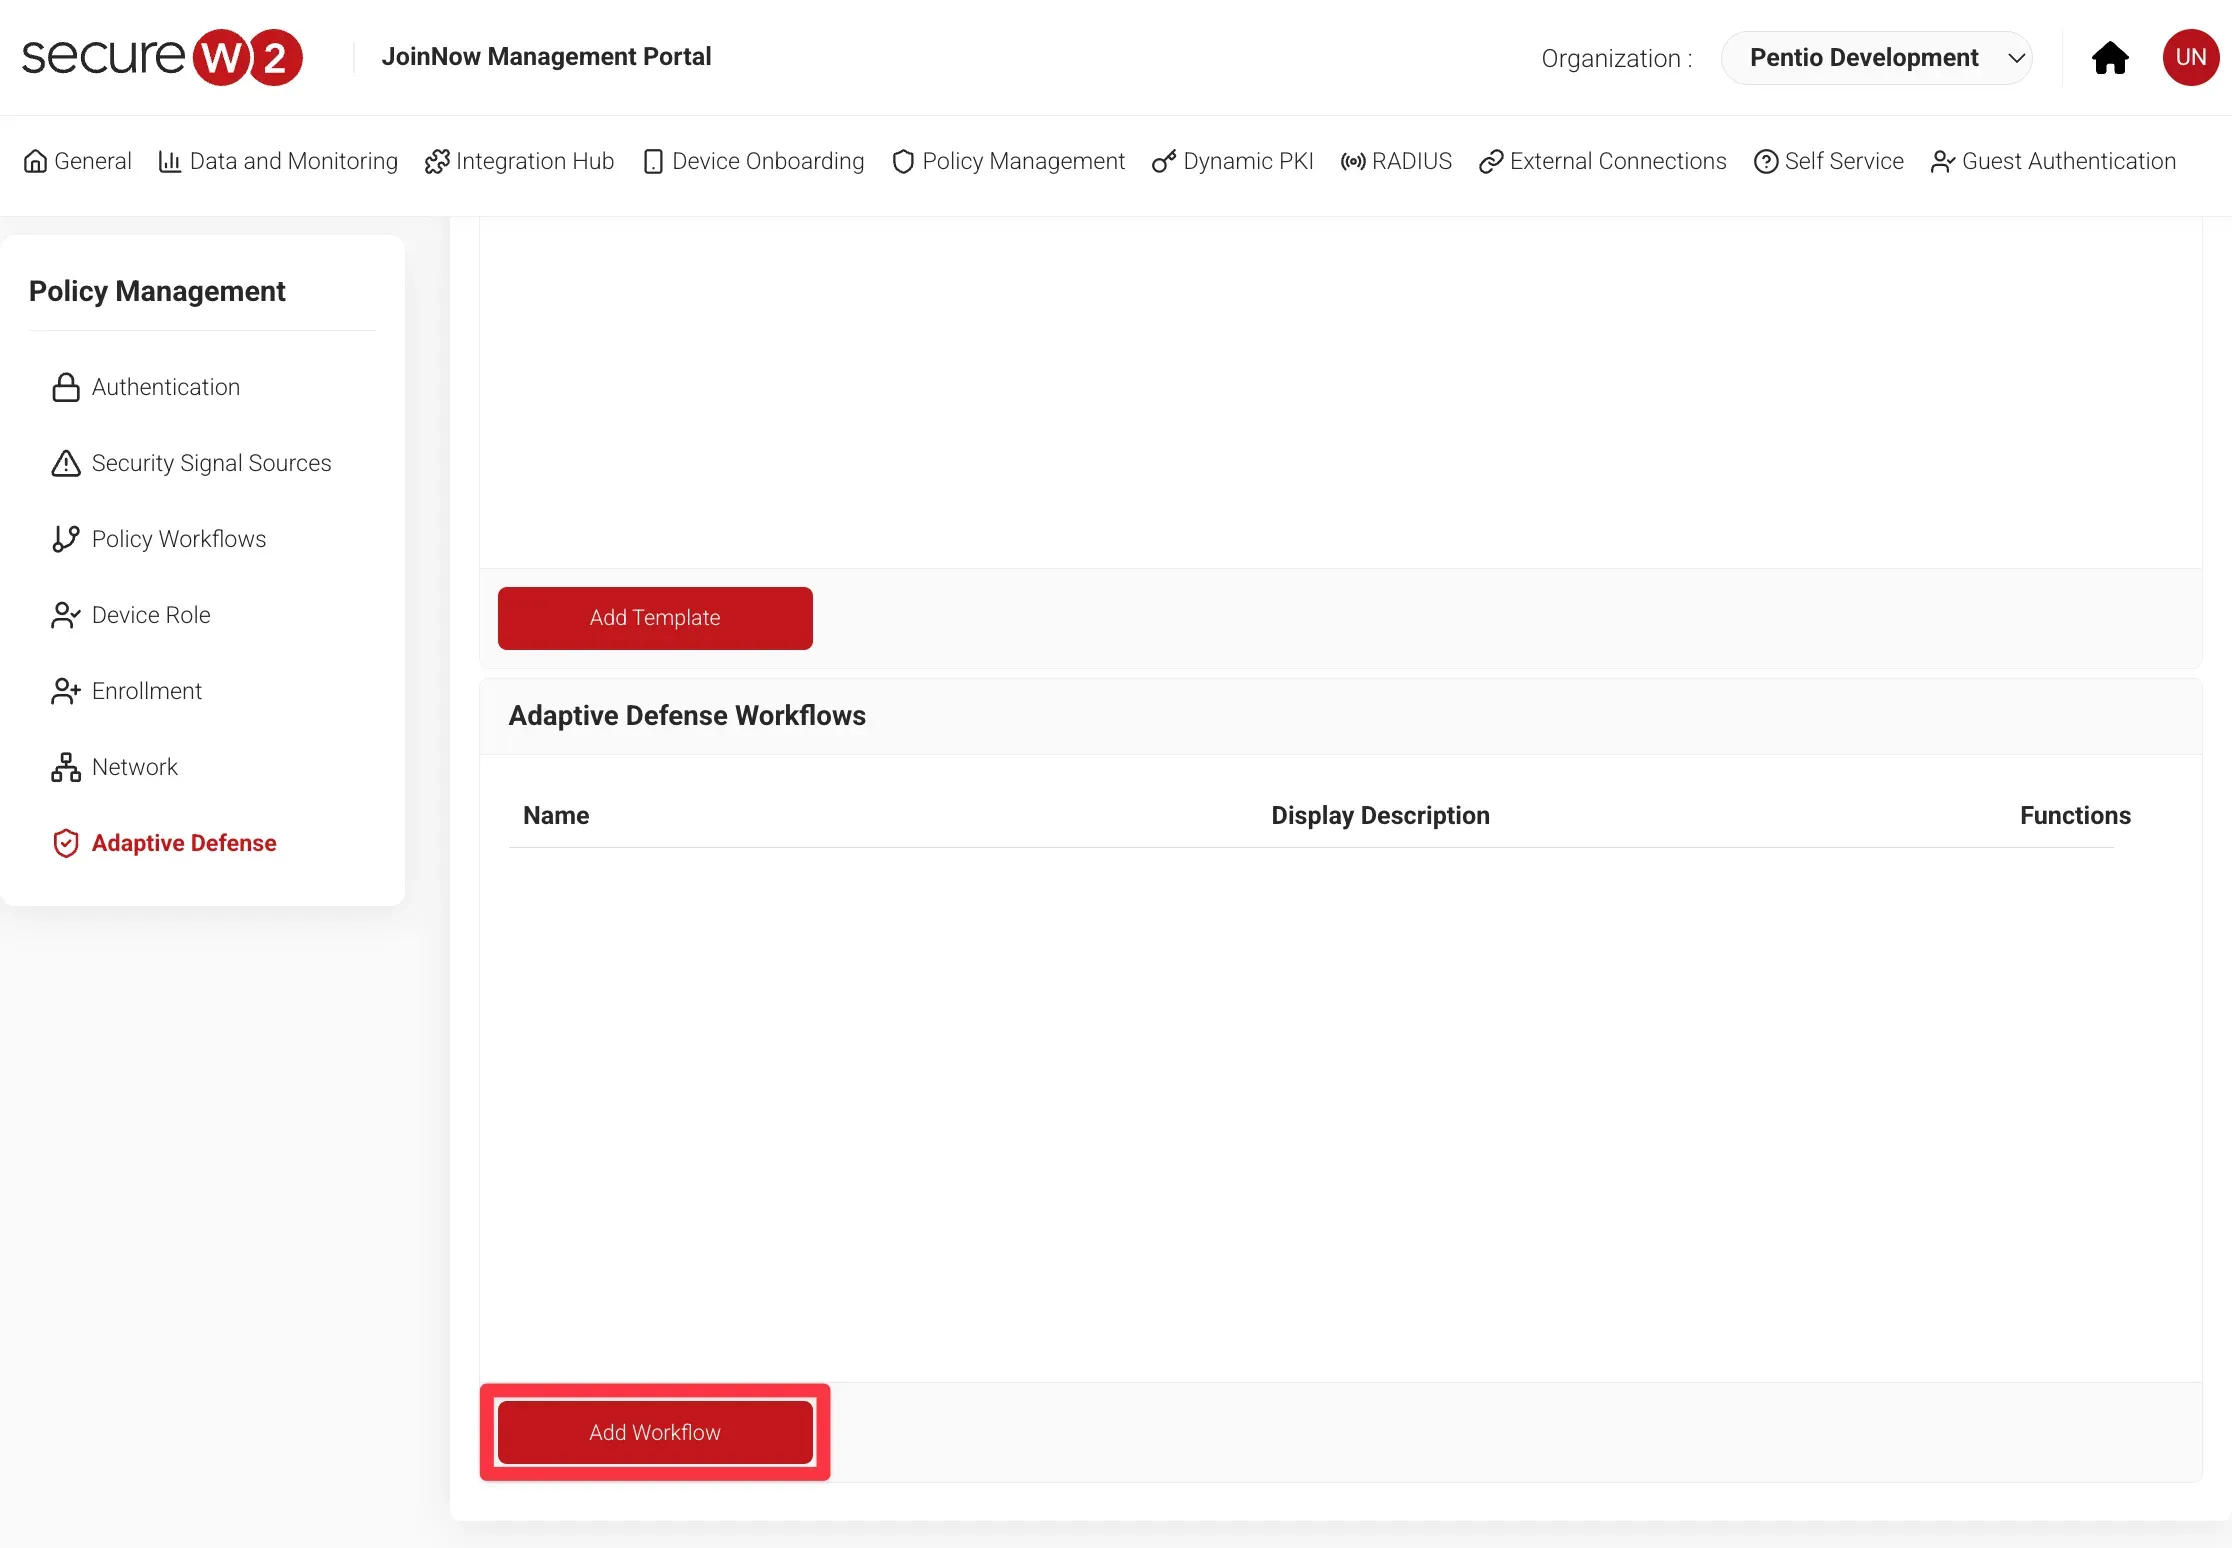Open the RADIUS menu item
Image resolution: width=2232 pixels, height=1548 pixels.
click(x=1396, y=161)
